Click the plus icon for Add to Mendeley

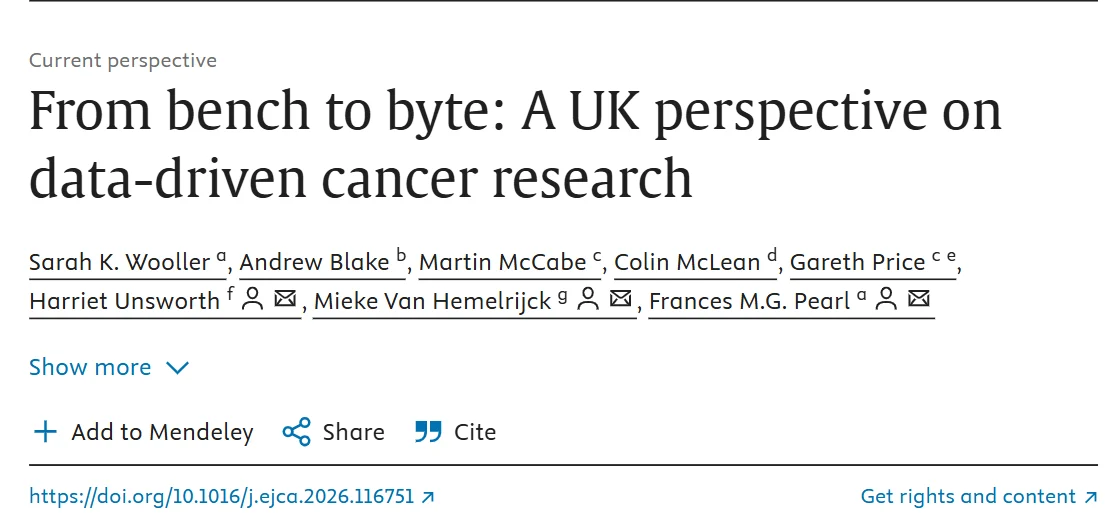point(45,432)
